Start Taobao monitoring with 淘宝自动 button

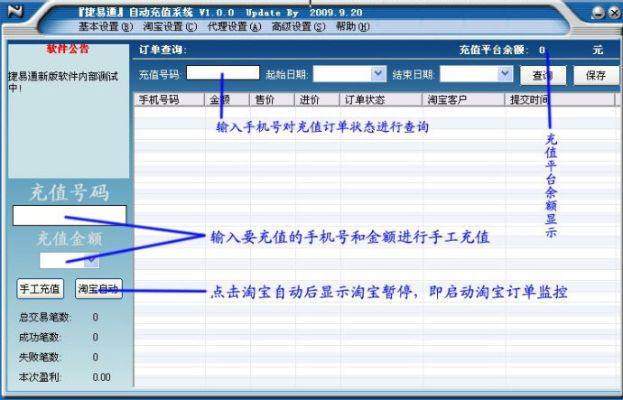(x=98, y=288)
